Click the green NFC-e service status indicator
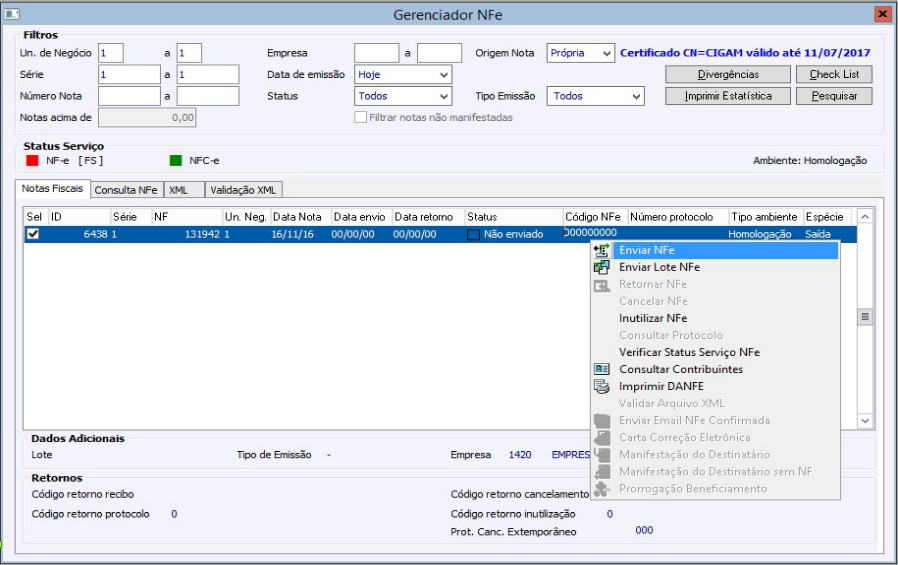 point(175,160)
